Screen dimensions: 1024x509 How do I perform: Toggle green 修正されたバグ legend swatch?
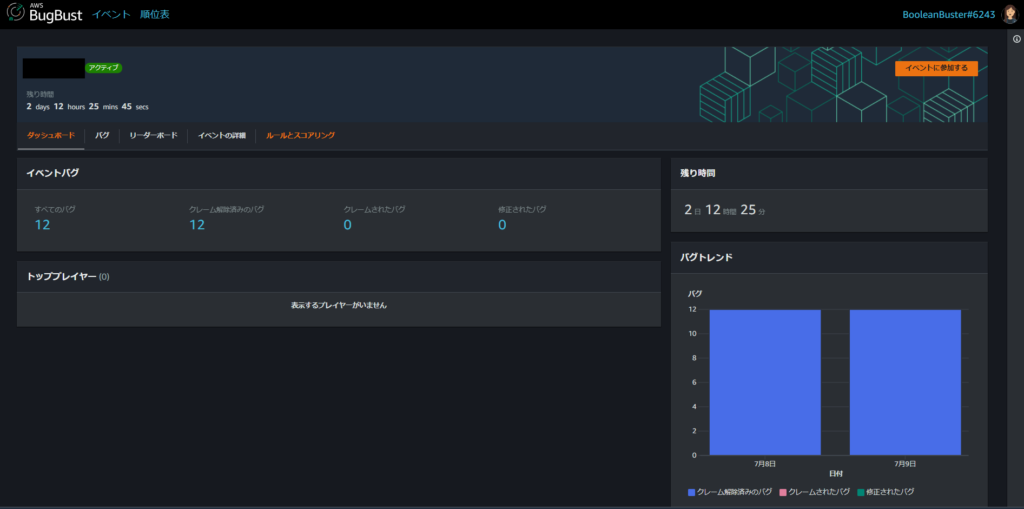tap(861, 491)
